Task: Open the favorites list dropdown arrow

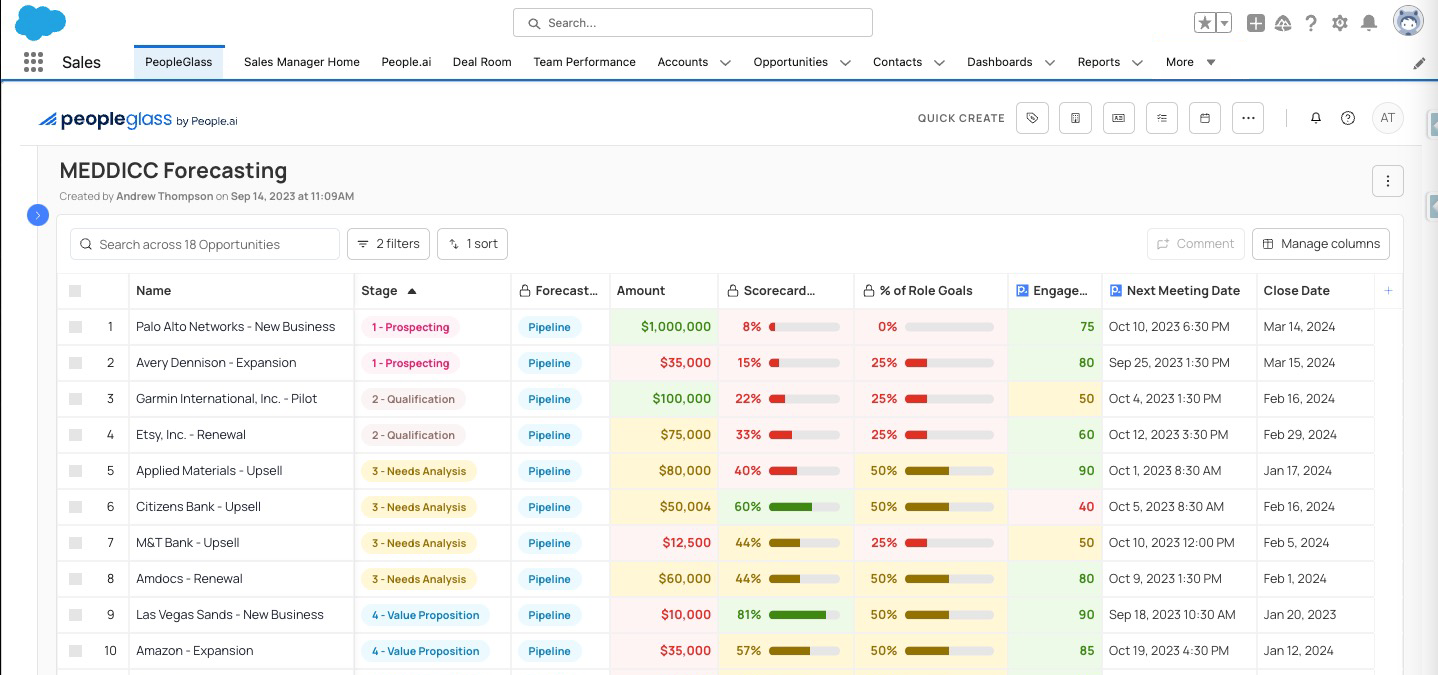Action: point(1224,23)
